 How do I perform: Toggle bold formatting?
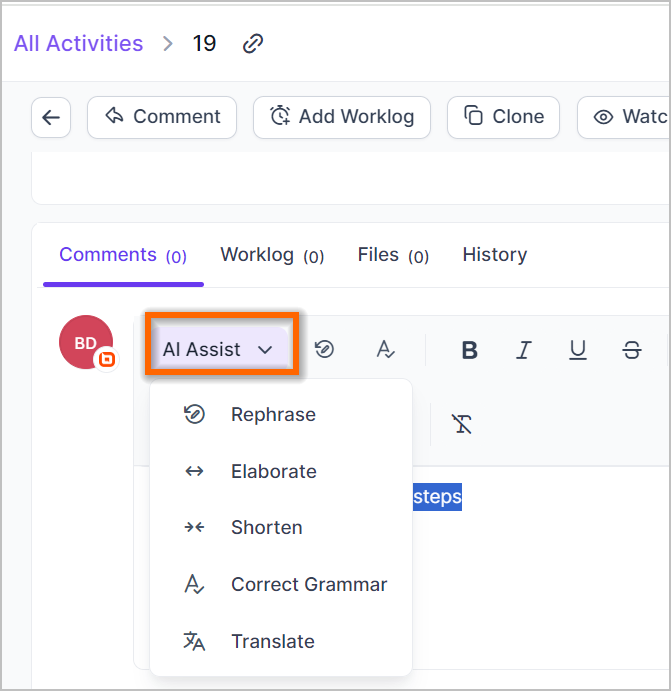coord(470,350)
